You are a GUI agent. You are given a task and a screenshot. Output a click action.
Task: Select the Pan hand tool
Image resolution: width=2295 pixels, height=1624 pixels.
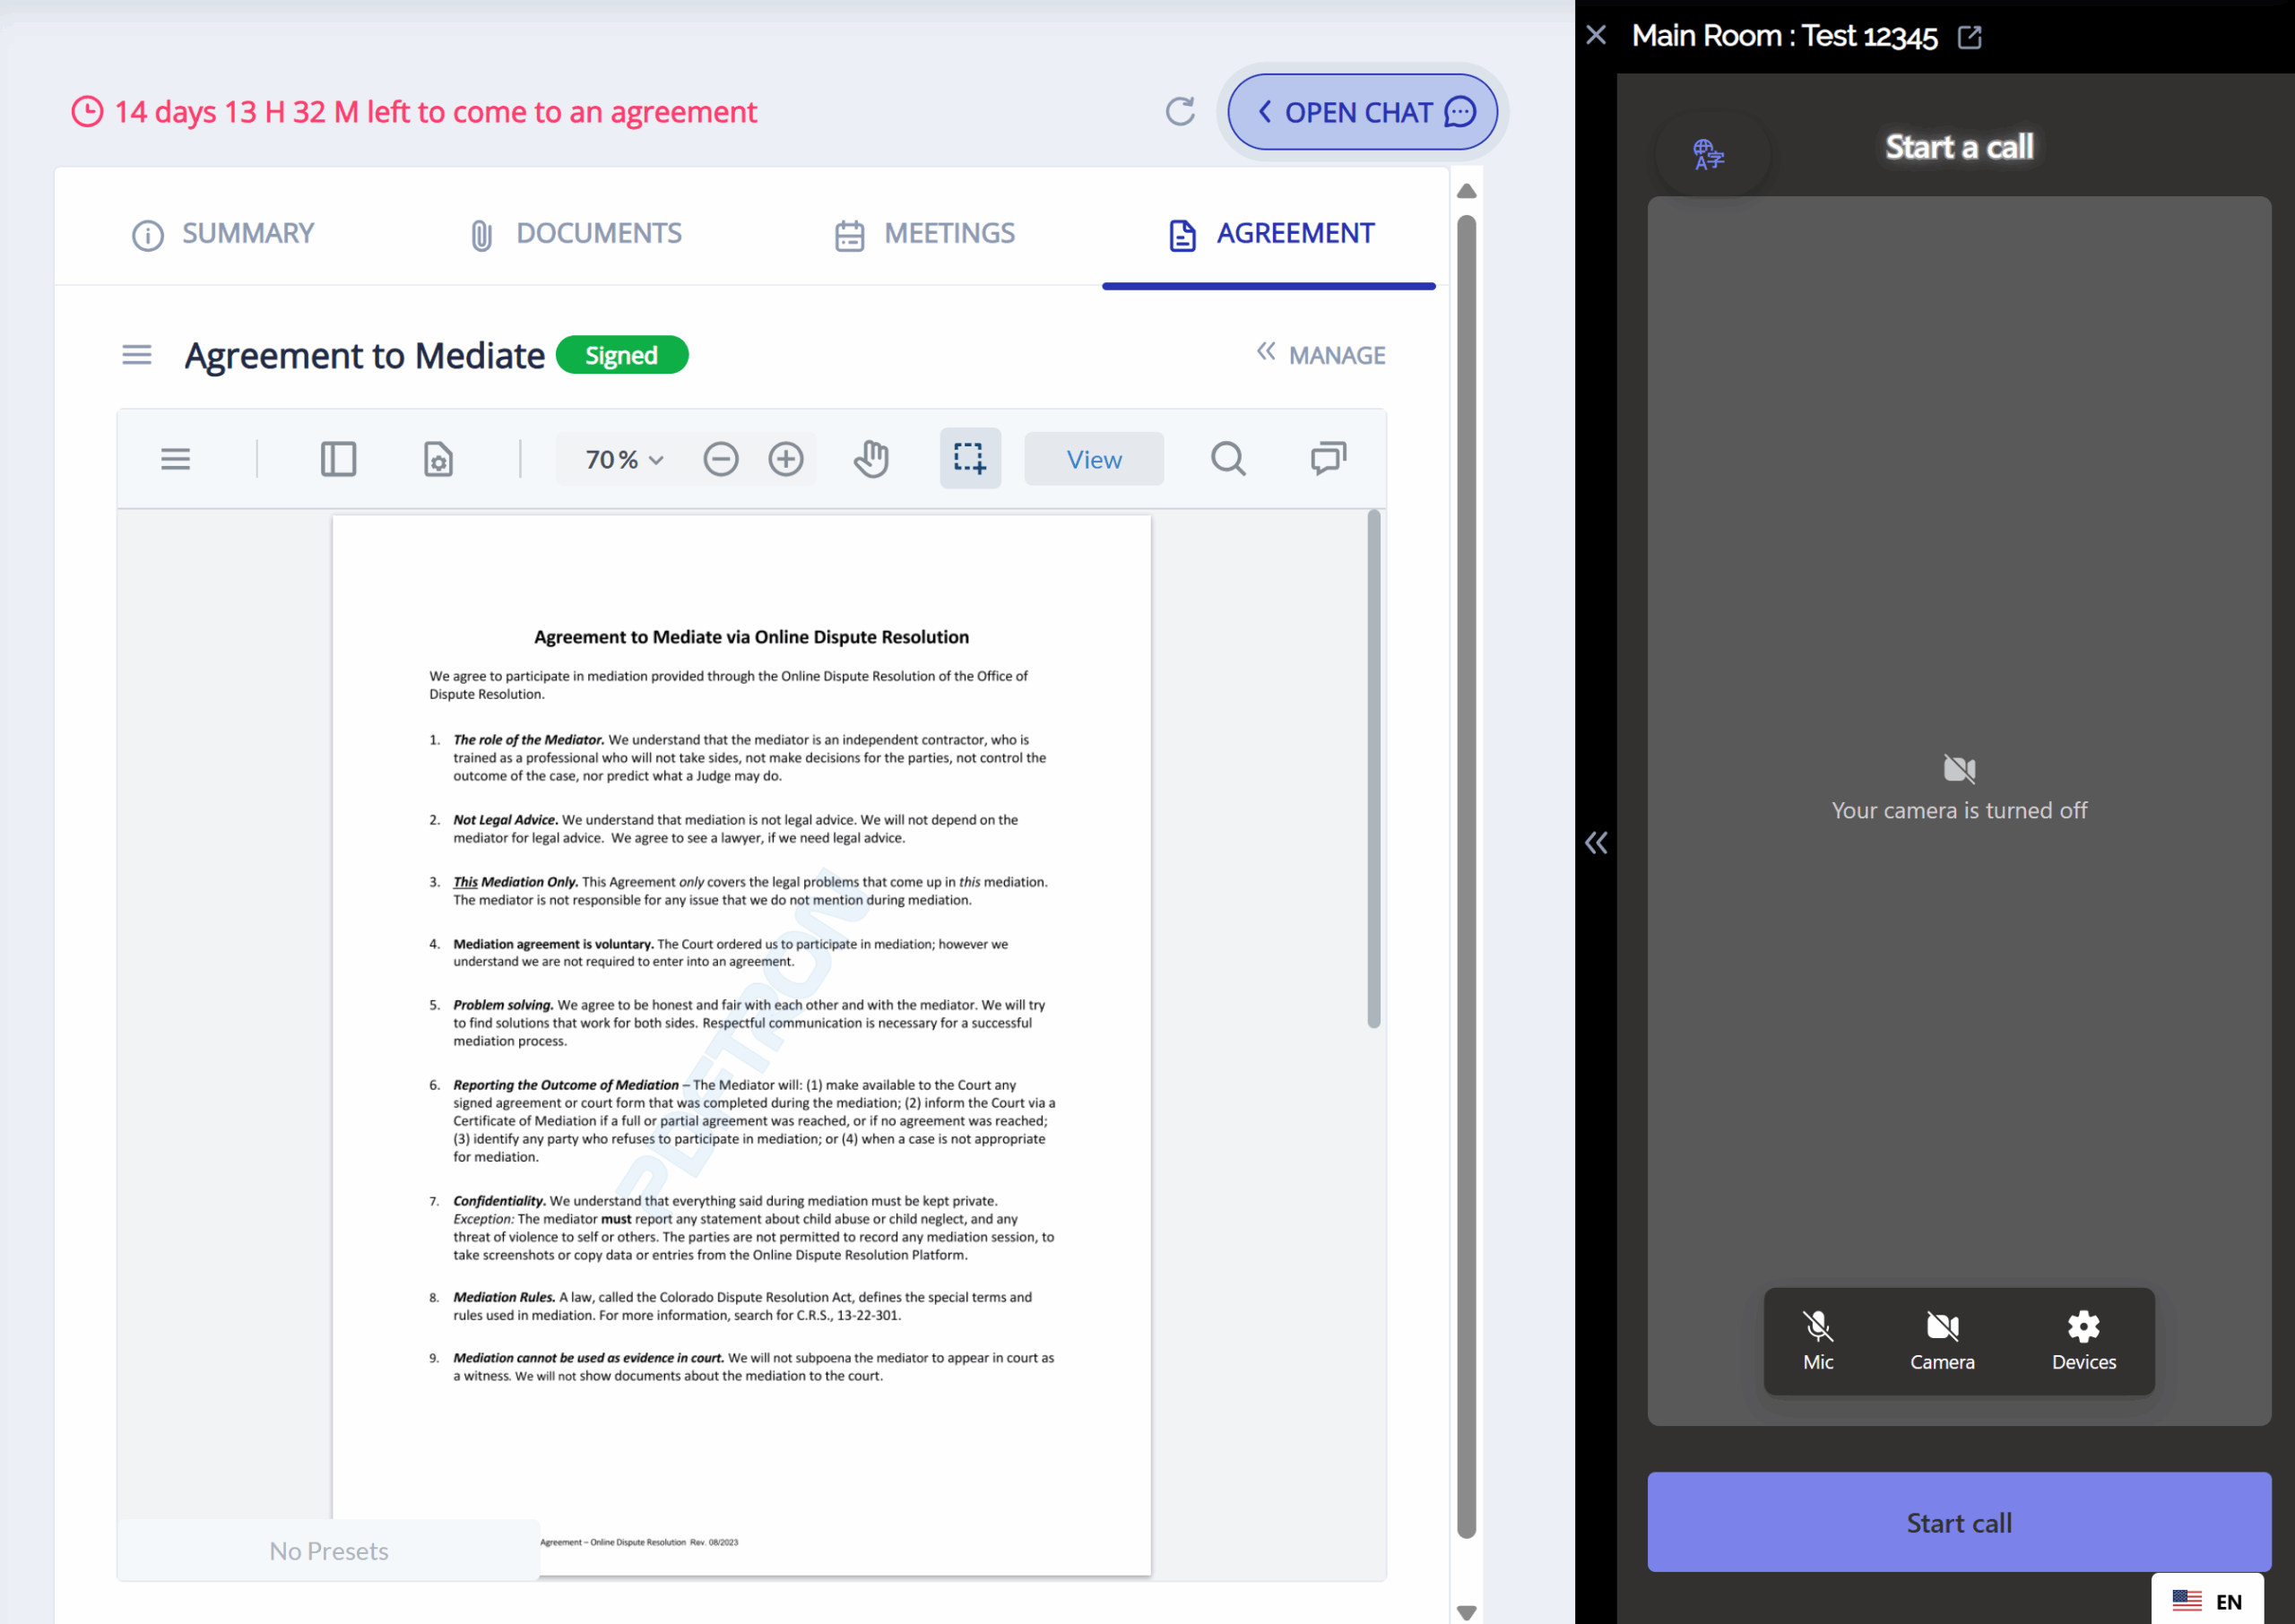point(871,459)
